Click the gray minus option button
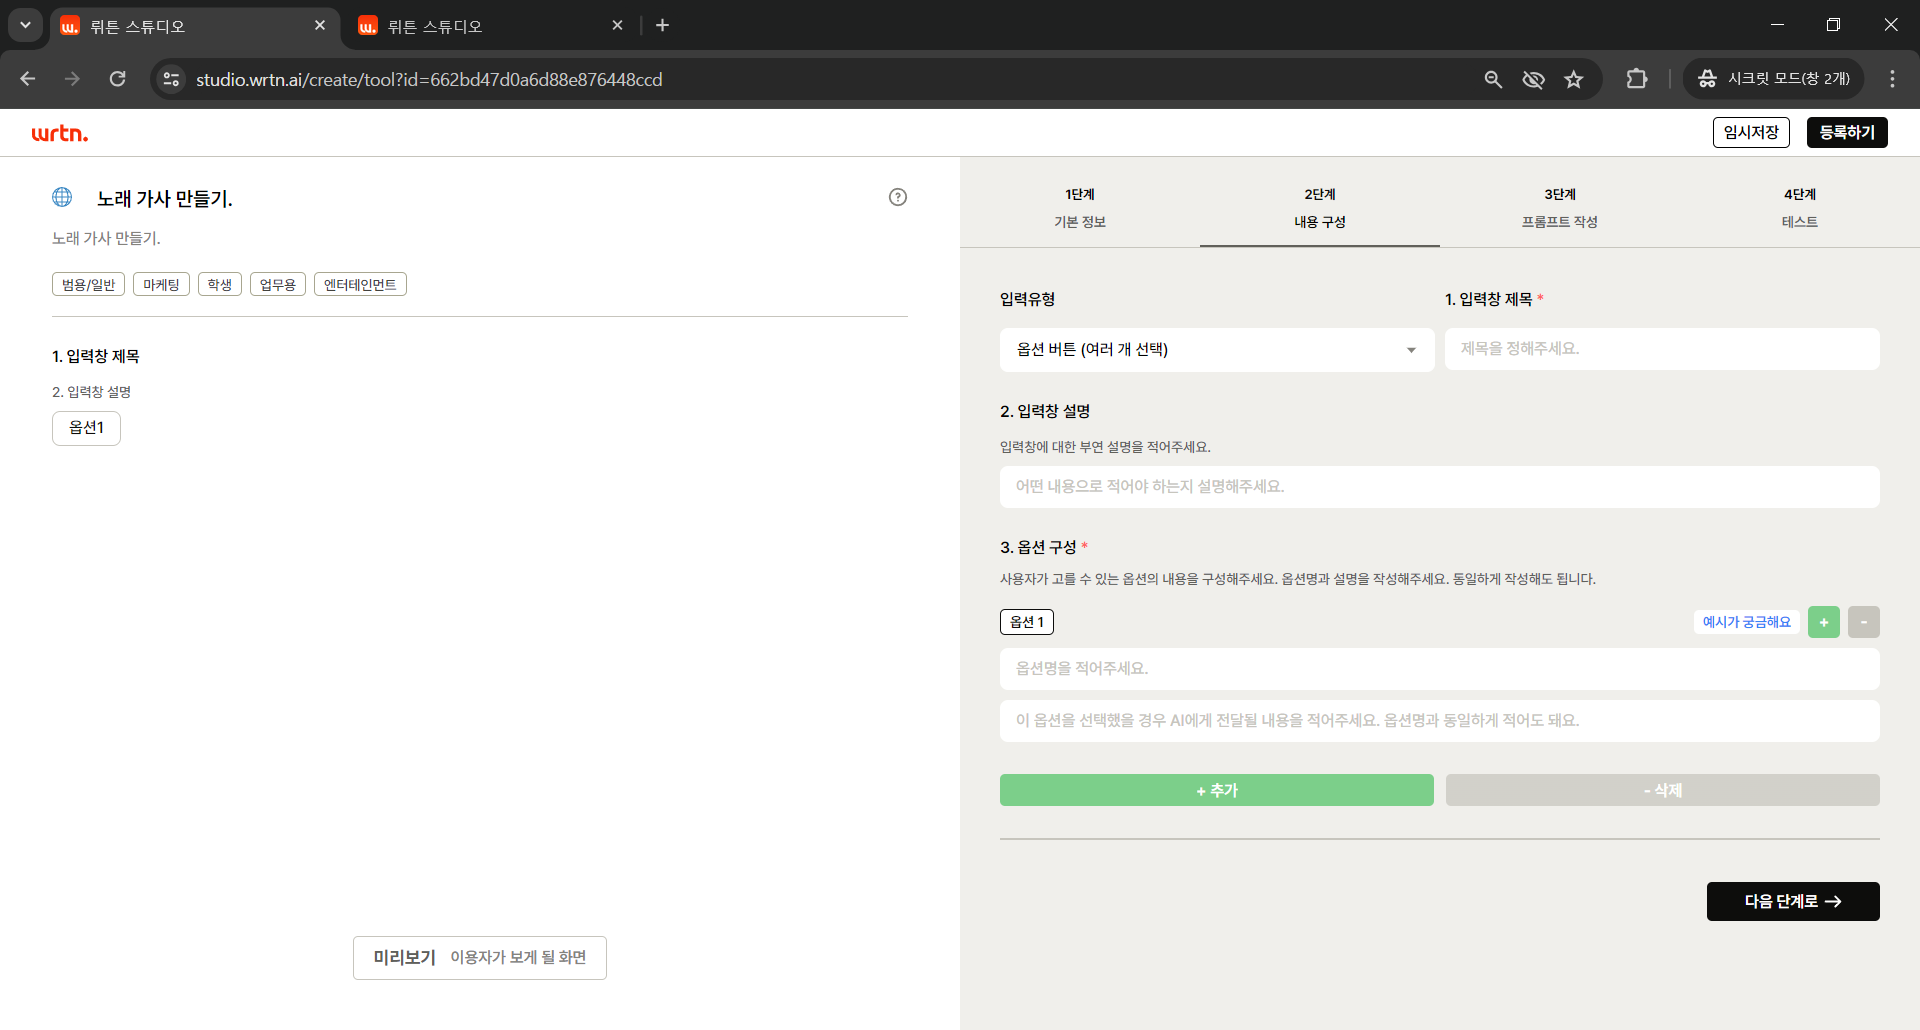Viewport: 1920px width, 1030px height. pos(1864,622)
